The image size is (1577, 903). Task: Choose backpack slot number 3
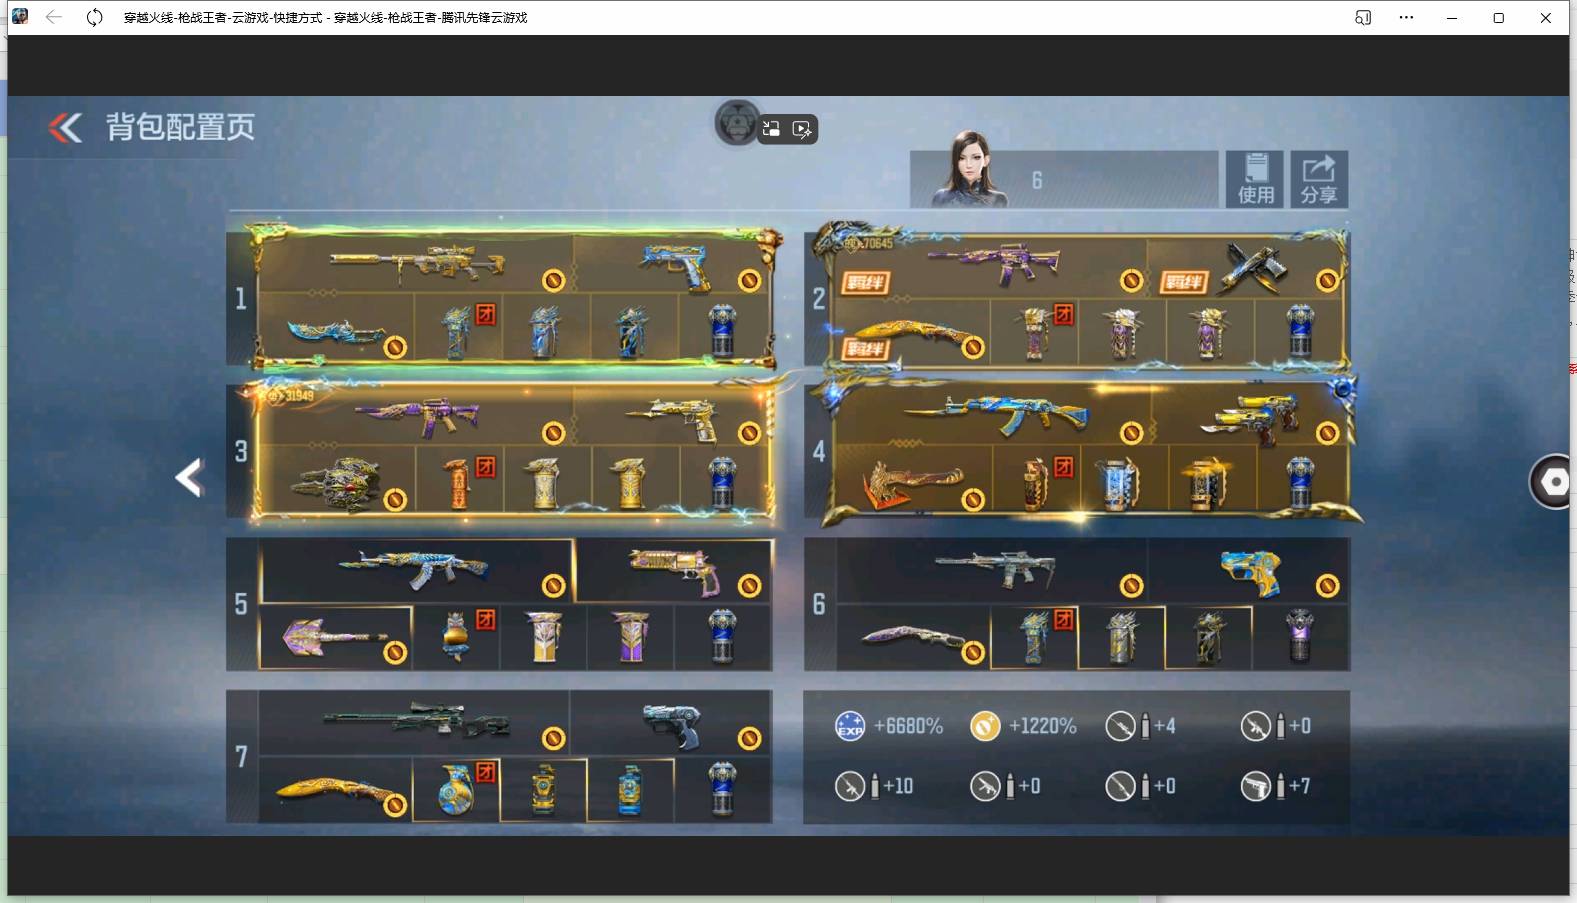[x=241, y=451]
